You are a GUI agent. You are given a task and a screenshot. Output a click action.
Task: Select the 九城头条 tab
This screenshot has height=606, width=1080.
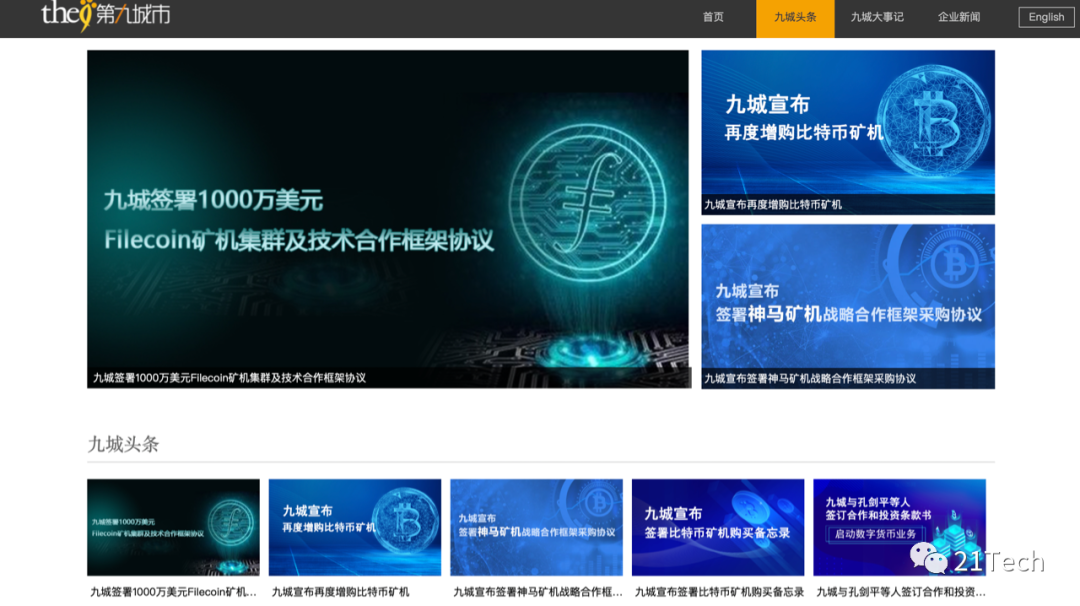(x=795, y=19)
